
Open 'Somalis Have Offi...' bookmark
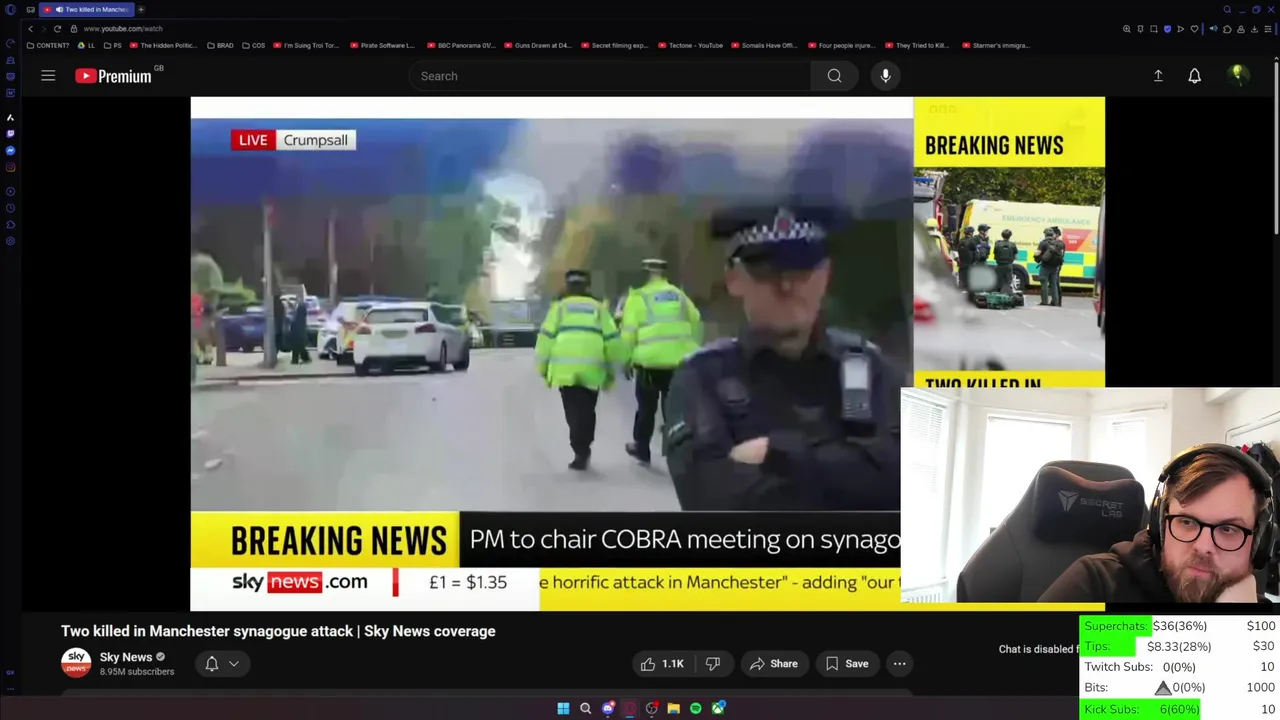(x=765, y=45)
